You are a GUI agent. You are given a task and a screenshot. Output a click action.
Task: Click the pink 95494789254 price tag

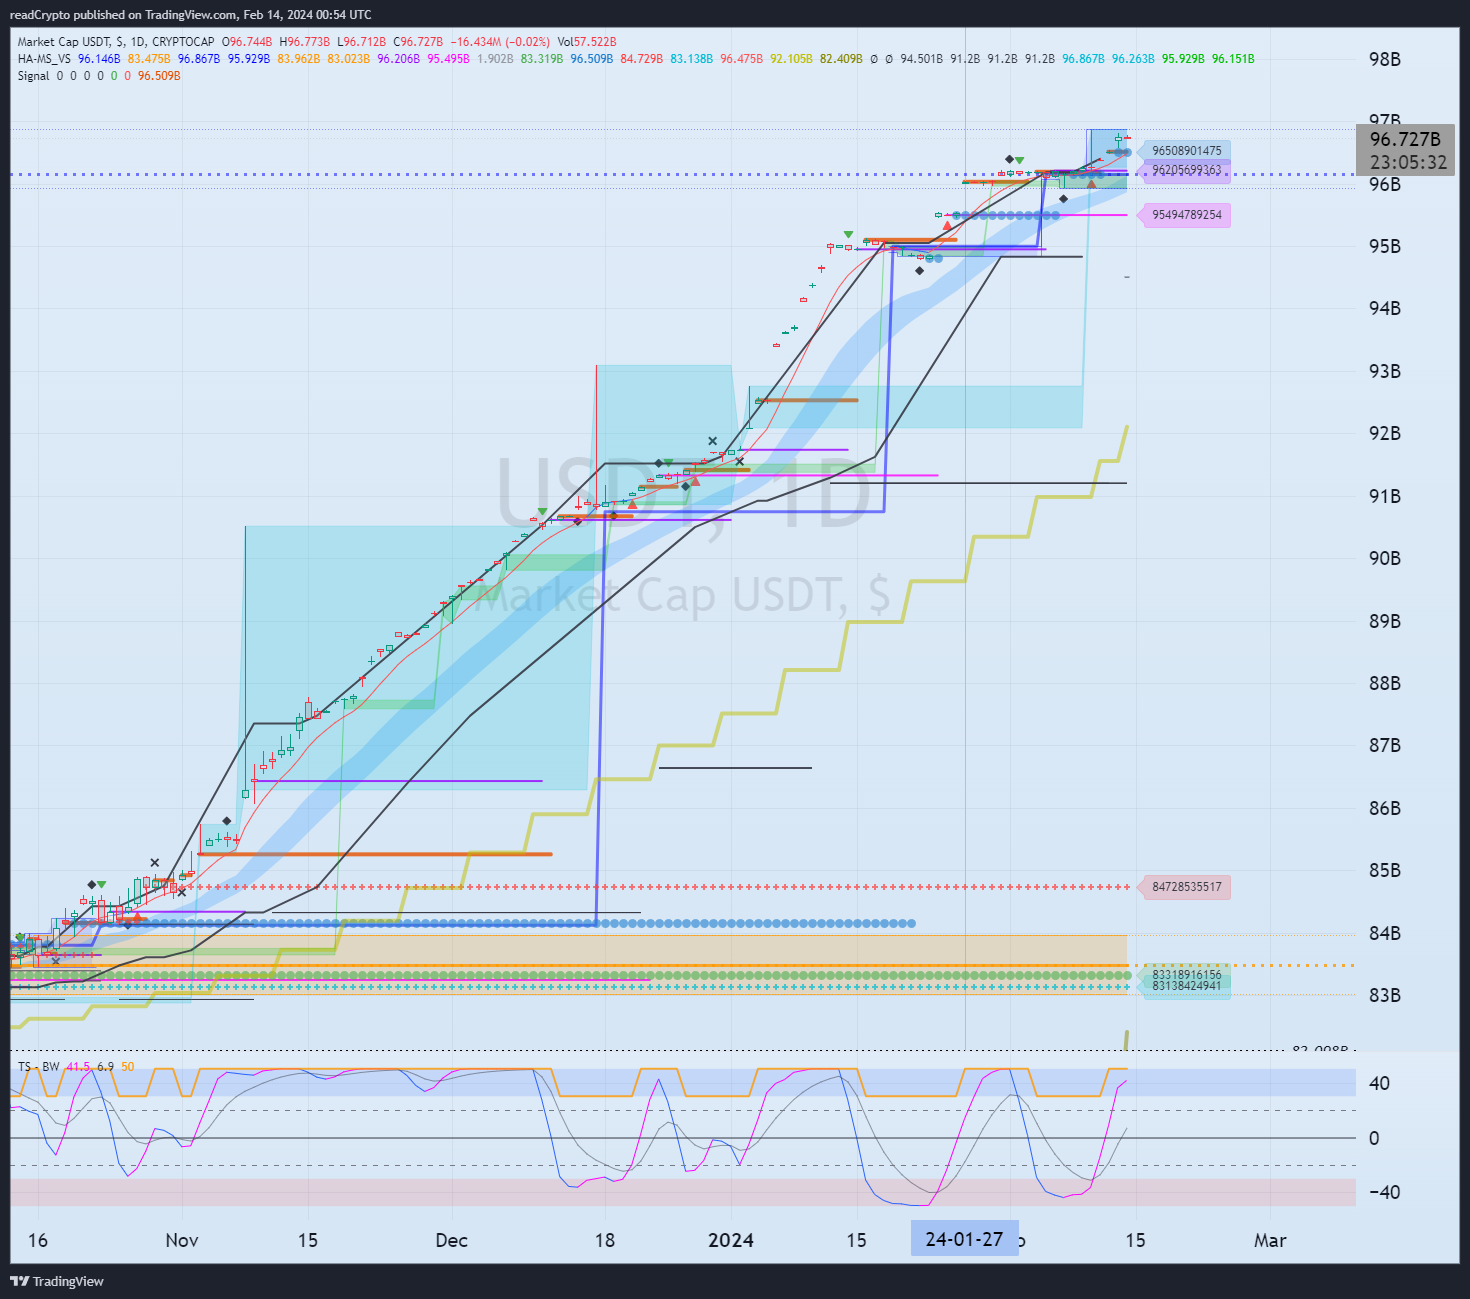click(x=1186, y=215)
